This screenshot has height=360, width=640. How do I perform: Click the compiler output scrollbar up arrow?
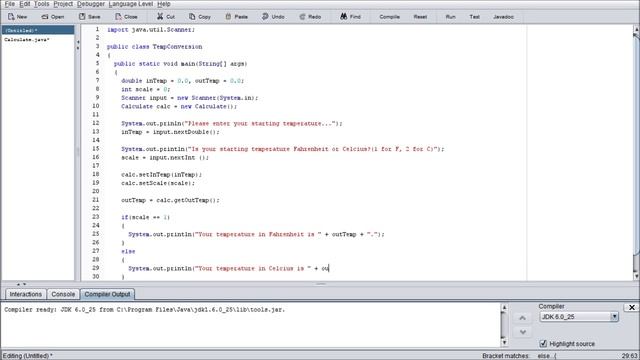pyautogui.click(x=504, y=307)
